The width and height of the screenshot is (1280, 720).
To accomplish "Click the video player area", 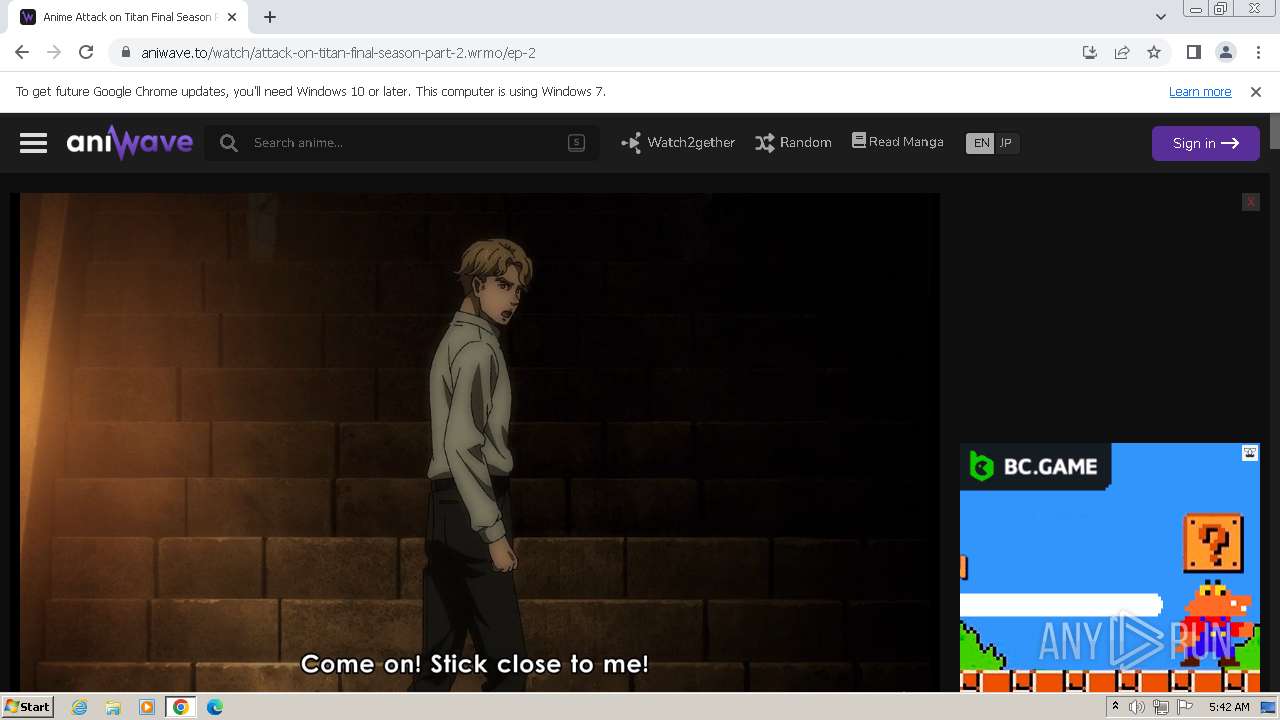I will (480, 442).
